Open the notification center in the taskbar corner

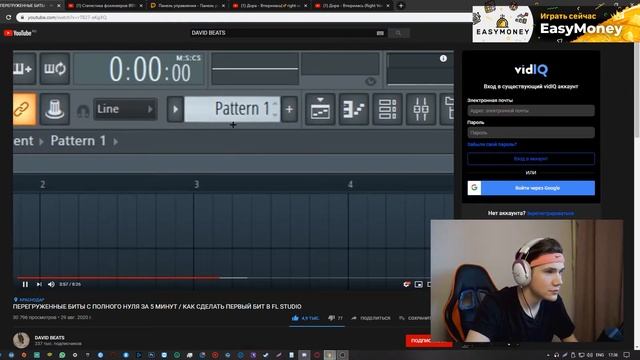(x=627, y=355)
